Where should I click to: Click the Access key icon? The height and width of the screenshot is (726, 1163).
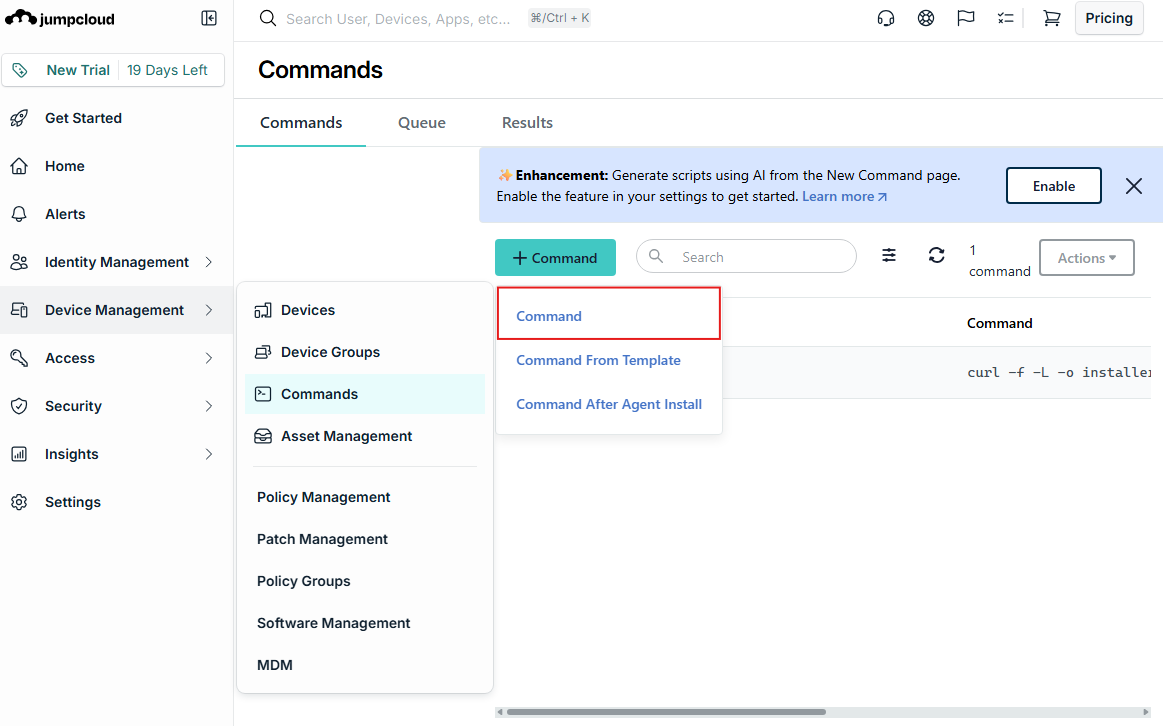pyautogui.click(x=19, y=358)
